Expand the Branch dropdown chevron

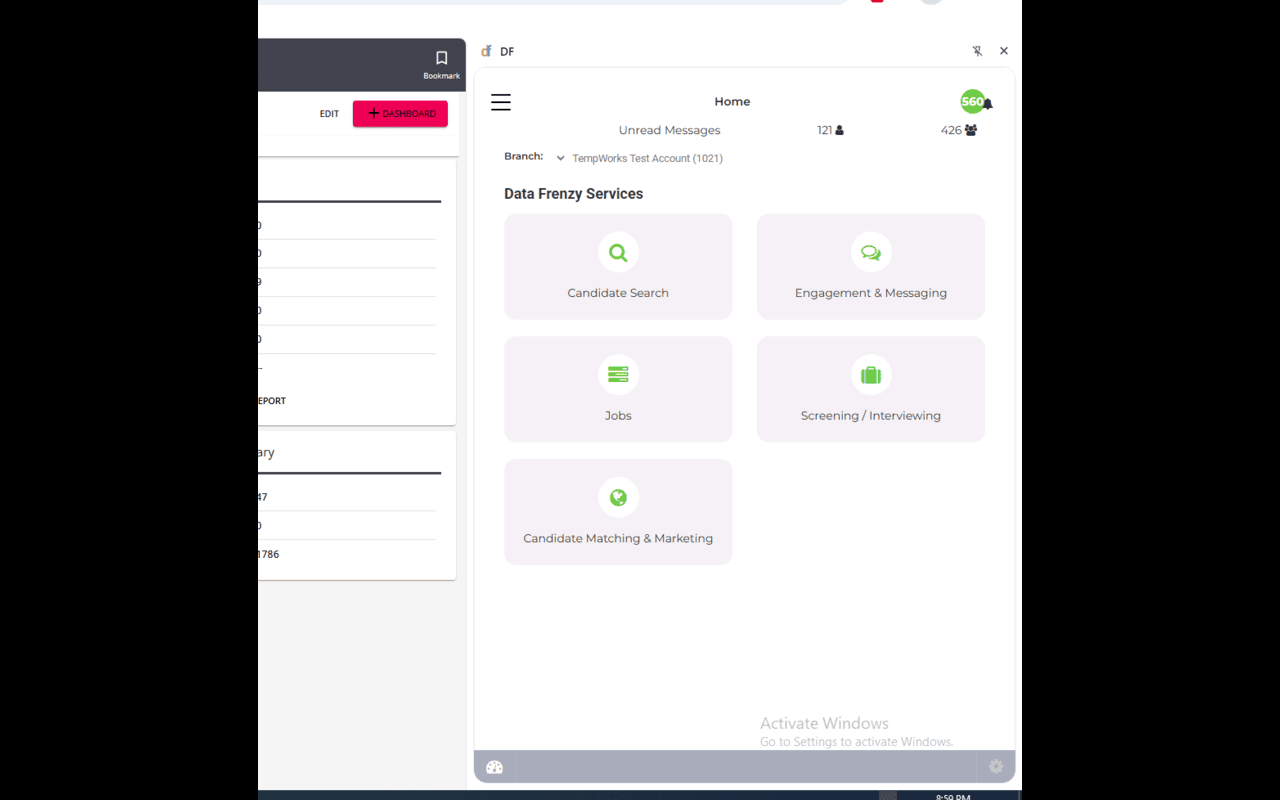coord(560,158)
